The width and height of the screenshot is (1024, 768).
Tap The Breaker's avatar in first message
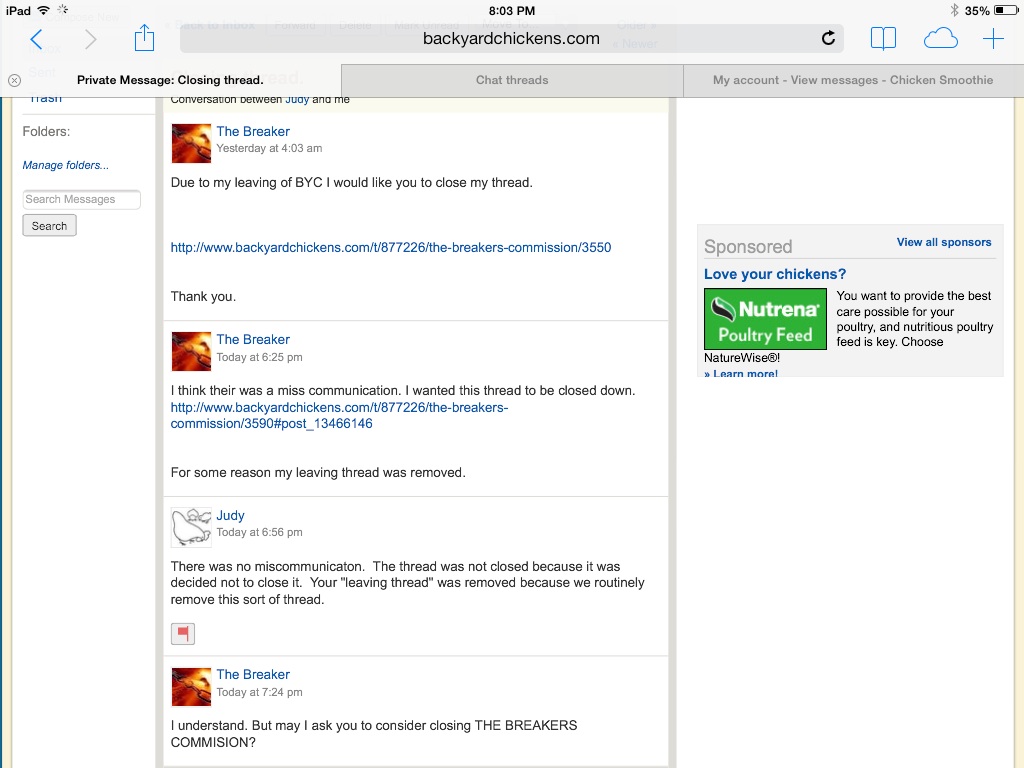(191, 143)
